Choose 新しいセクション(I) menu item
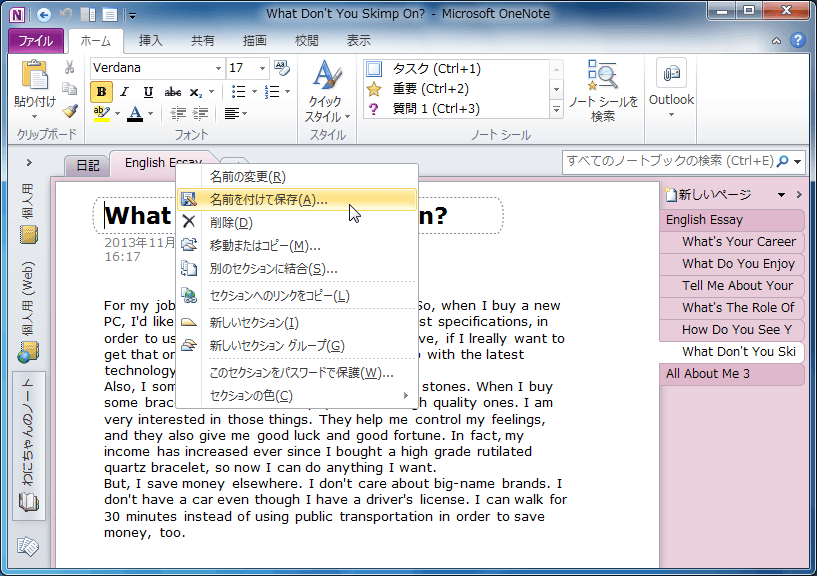 click(297, 323)
